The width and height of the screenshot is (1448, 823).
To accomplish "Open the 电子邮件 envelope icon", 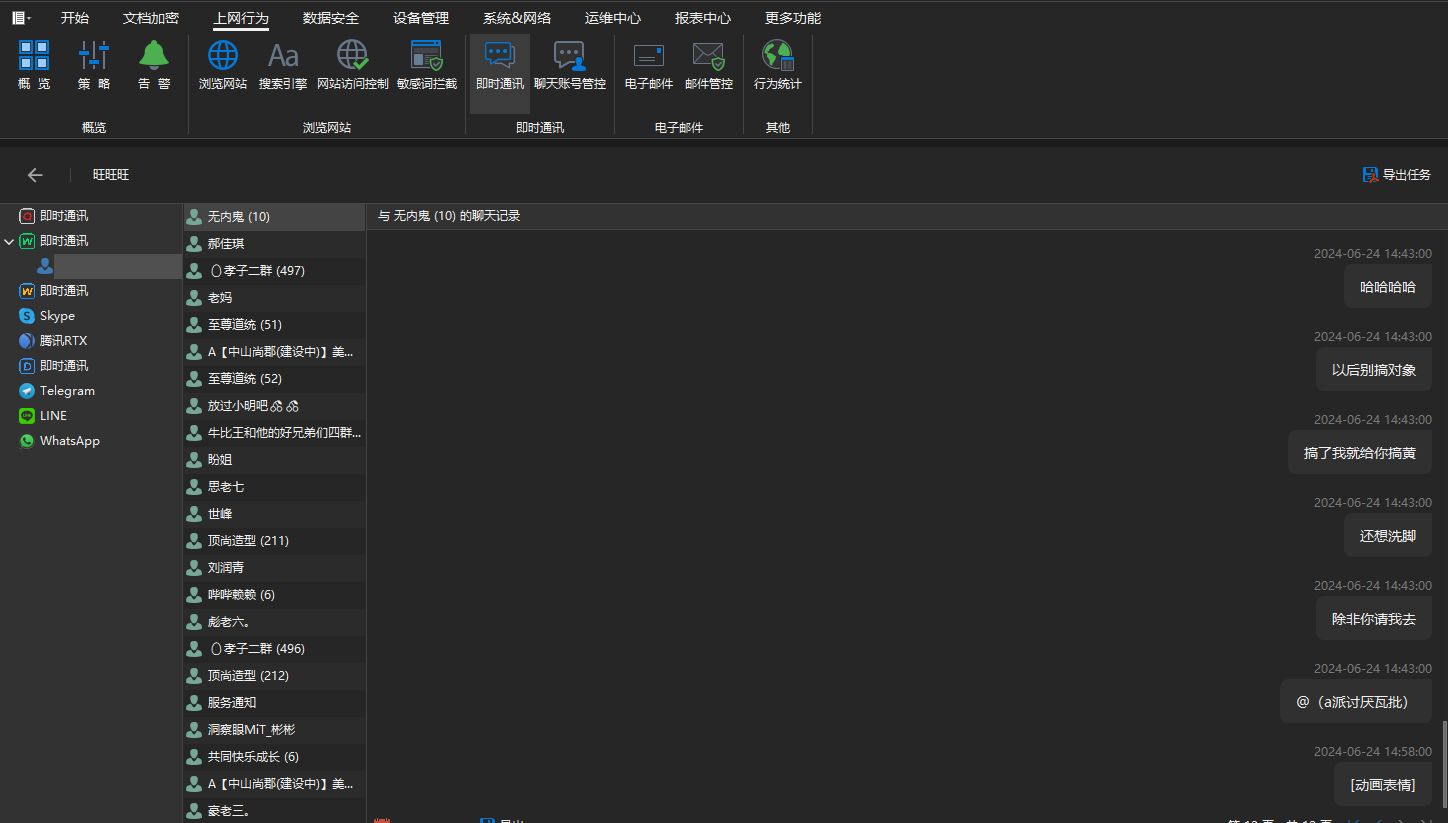I will pos(649,65).
